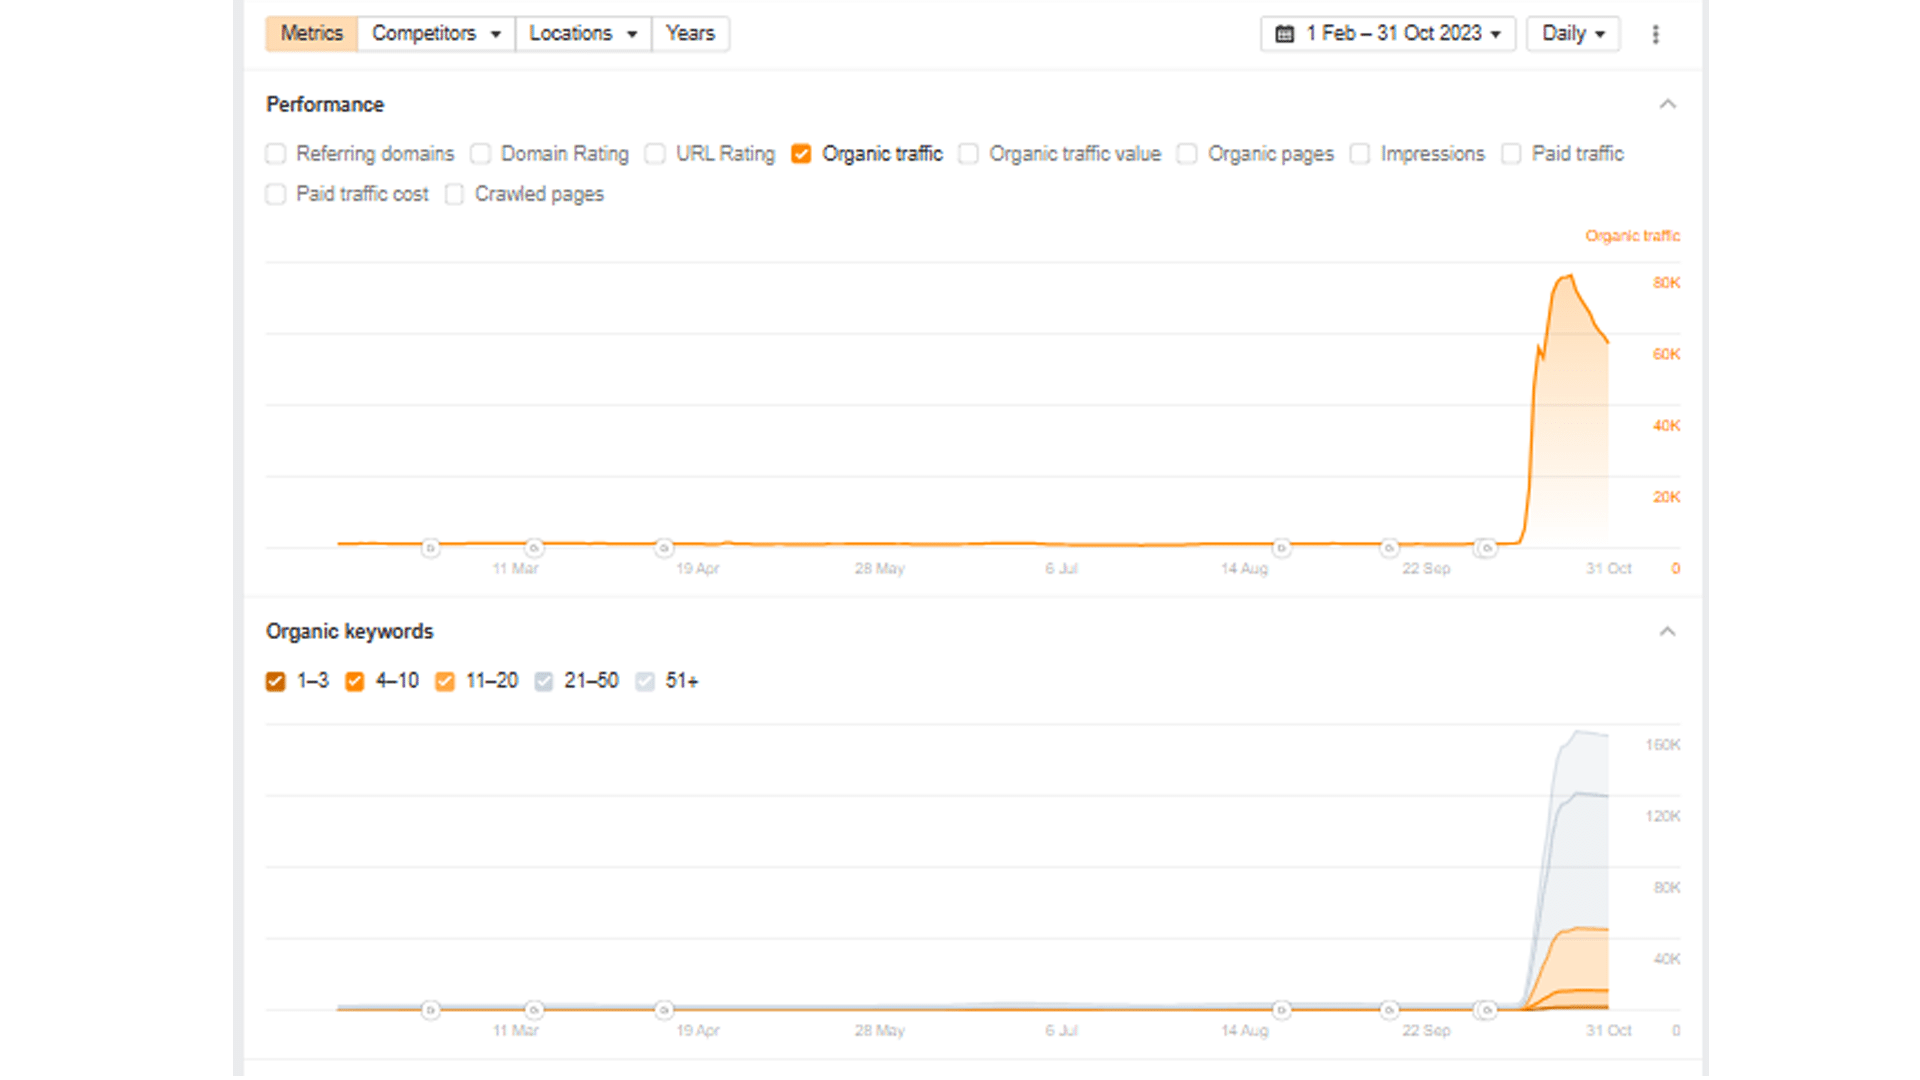Image resolution: width=1920 pixels, height=1080 pixels.
Task: Uncheck the Organic traffic checkbox
Action: (x=801, y=154)
